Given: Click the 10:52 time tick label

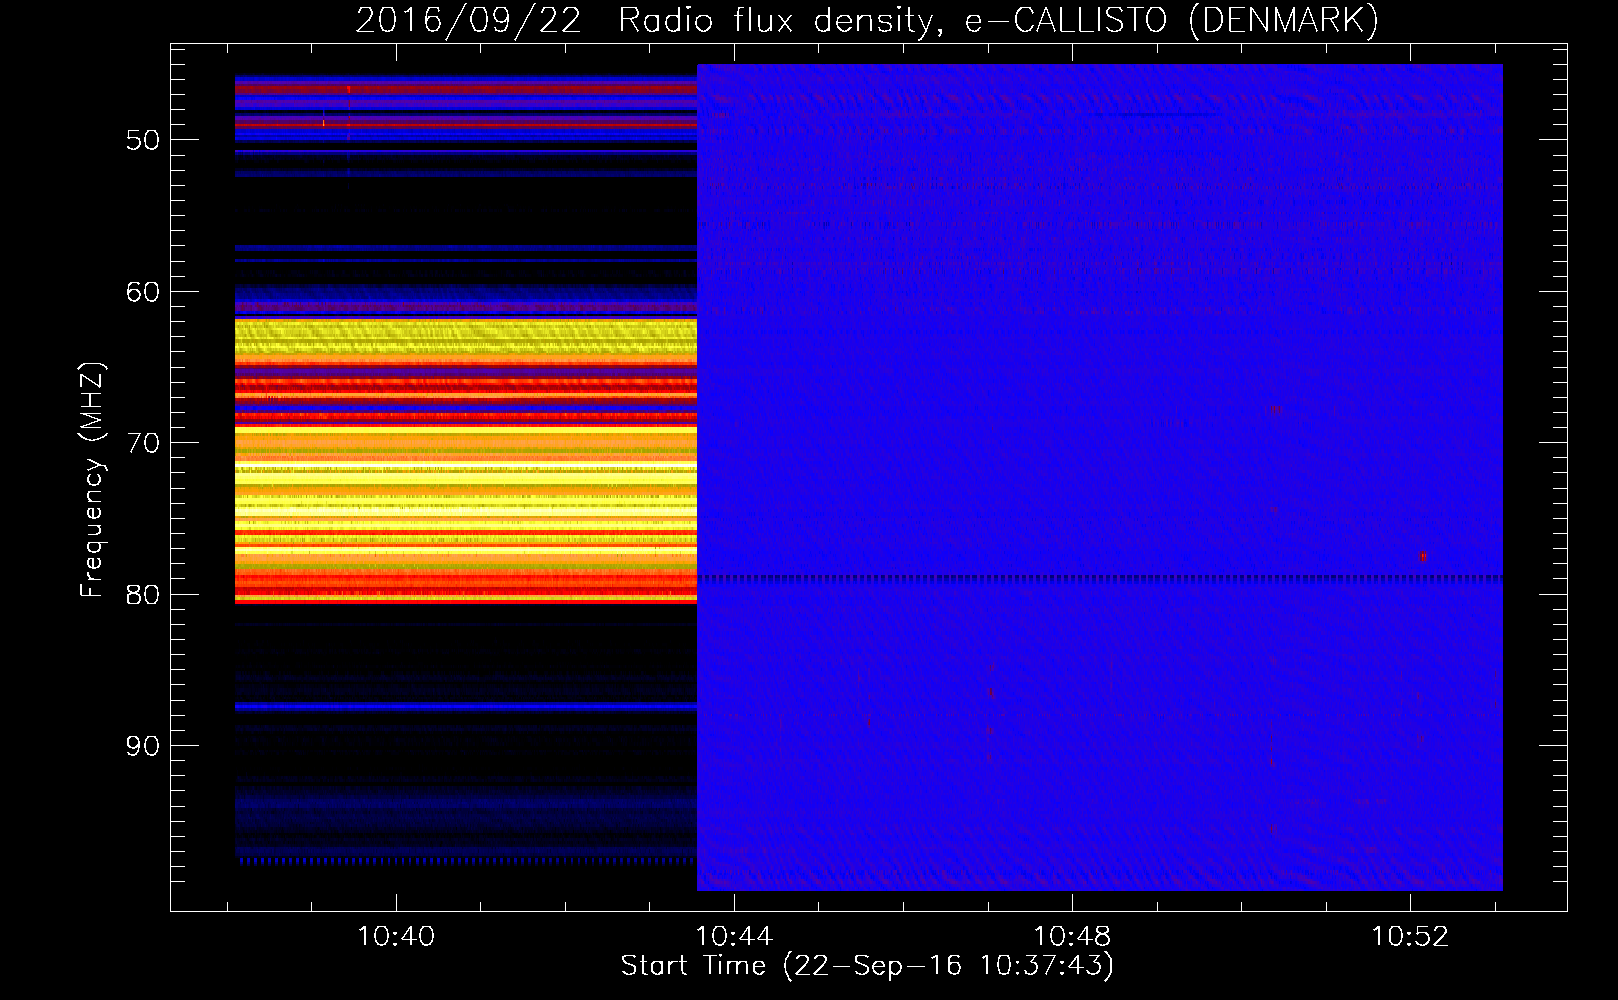Looking at the screenshot, I should pyautogui.click(x=1410, y=937).
